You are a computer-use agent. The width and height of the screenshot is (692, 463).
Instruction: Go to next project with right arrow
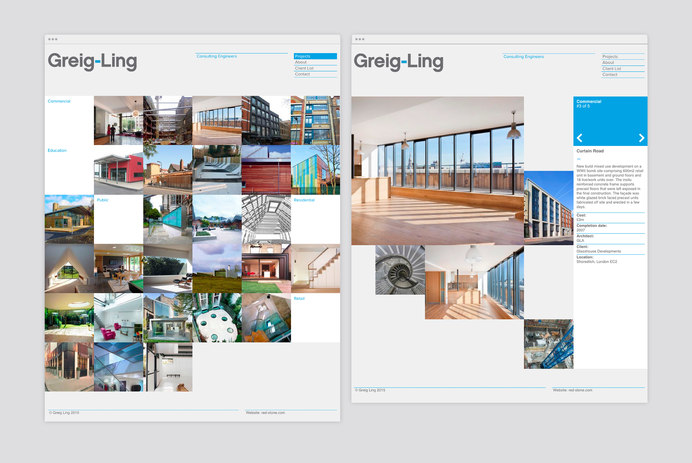[x=641, y=138]
